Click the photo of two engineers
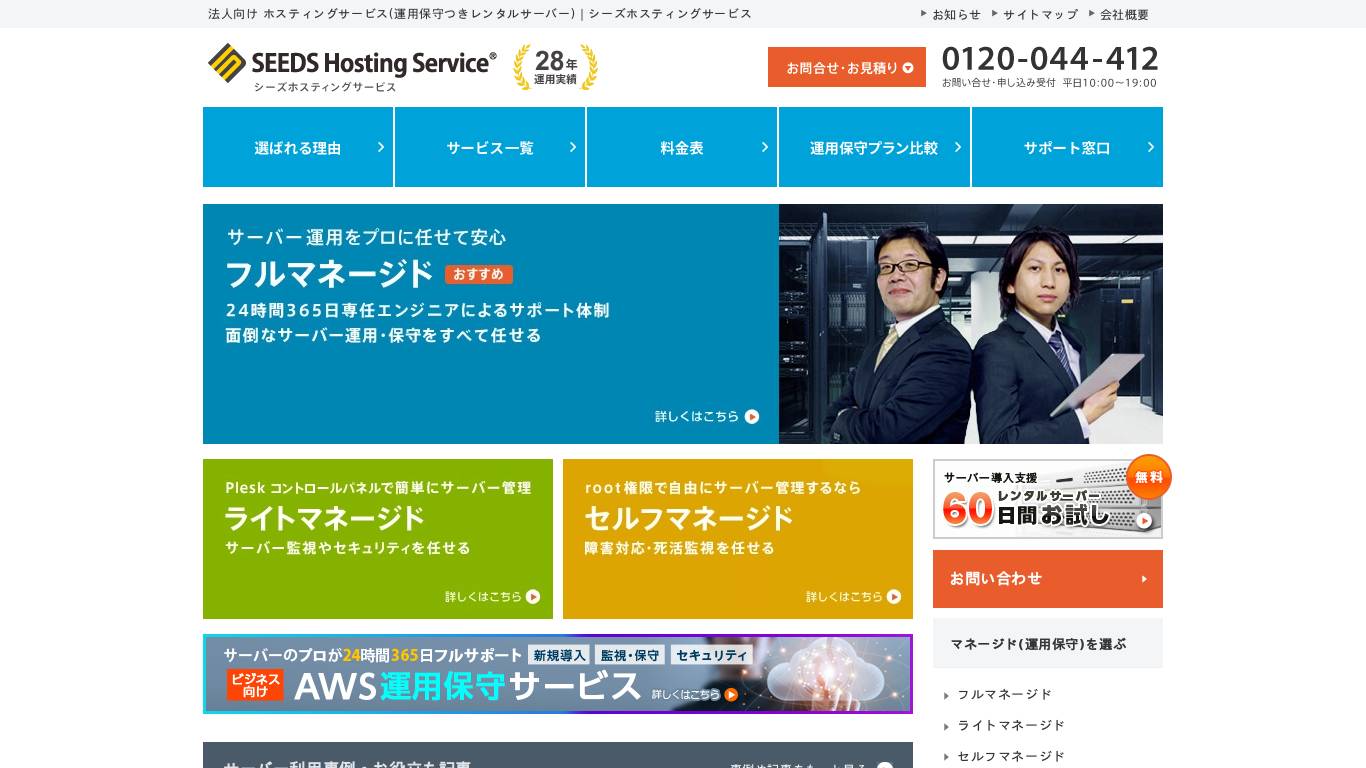The image size is (1366, 768). (971, 324)
